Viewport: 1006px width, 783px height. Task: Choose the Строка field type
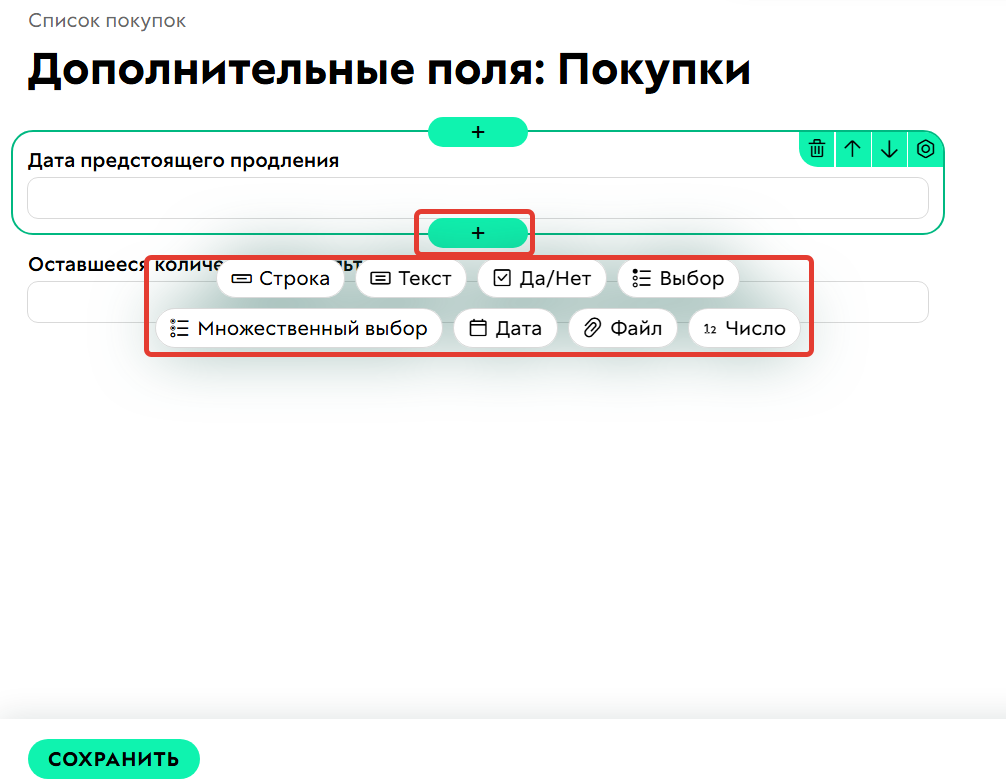pyautogui.click(x=280, y=279)
